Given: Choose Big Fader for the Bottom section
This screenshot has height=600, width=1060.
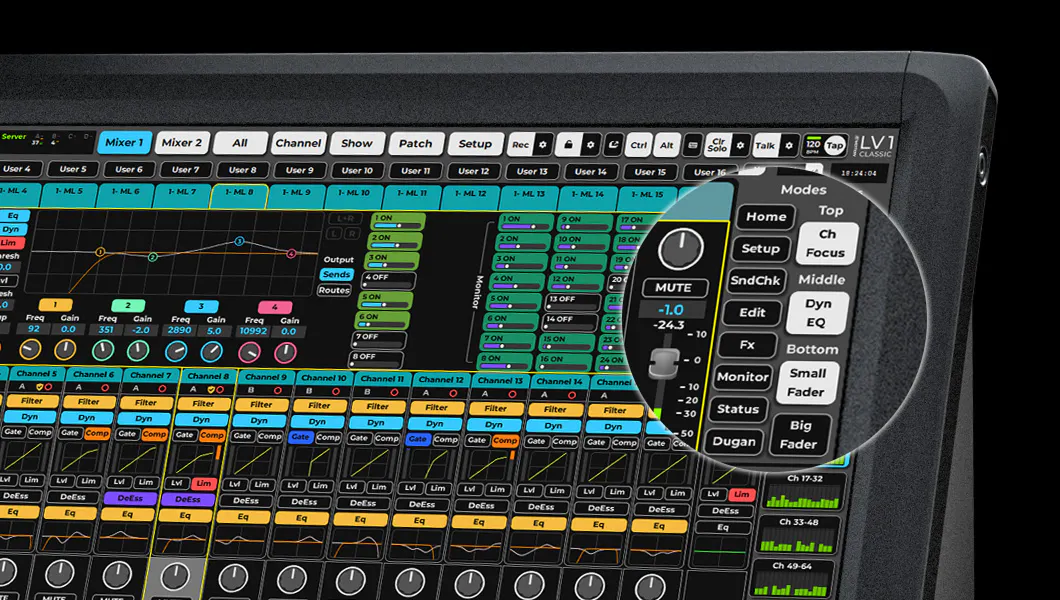Looking at the screenshot, I should [x=800, y=434].
